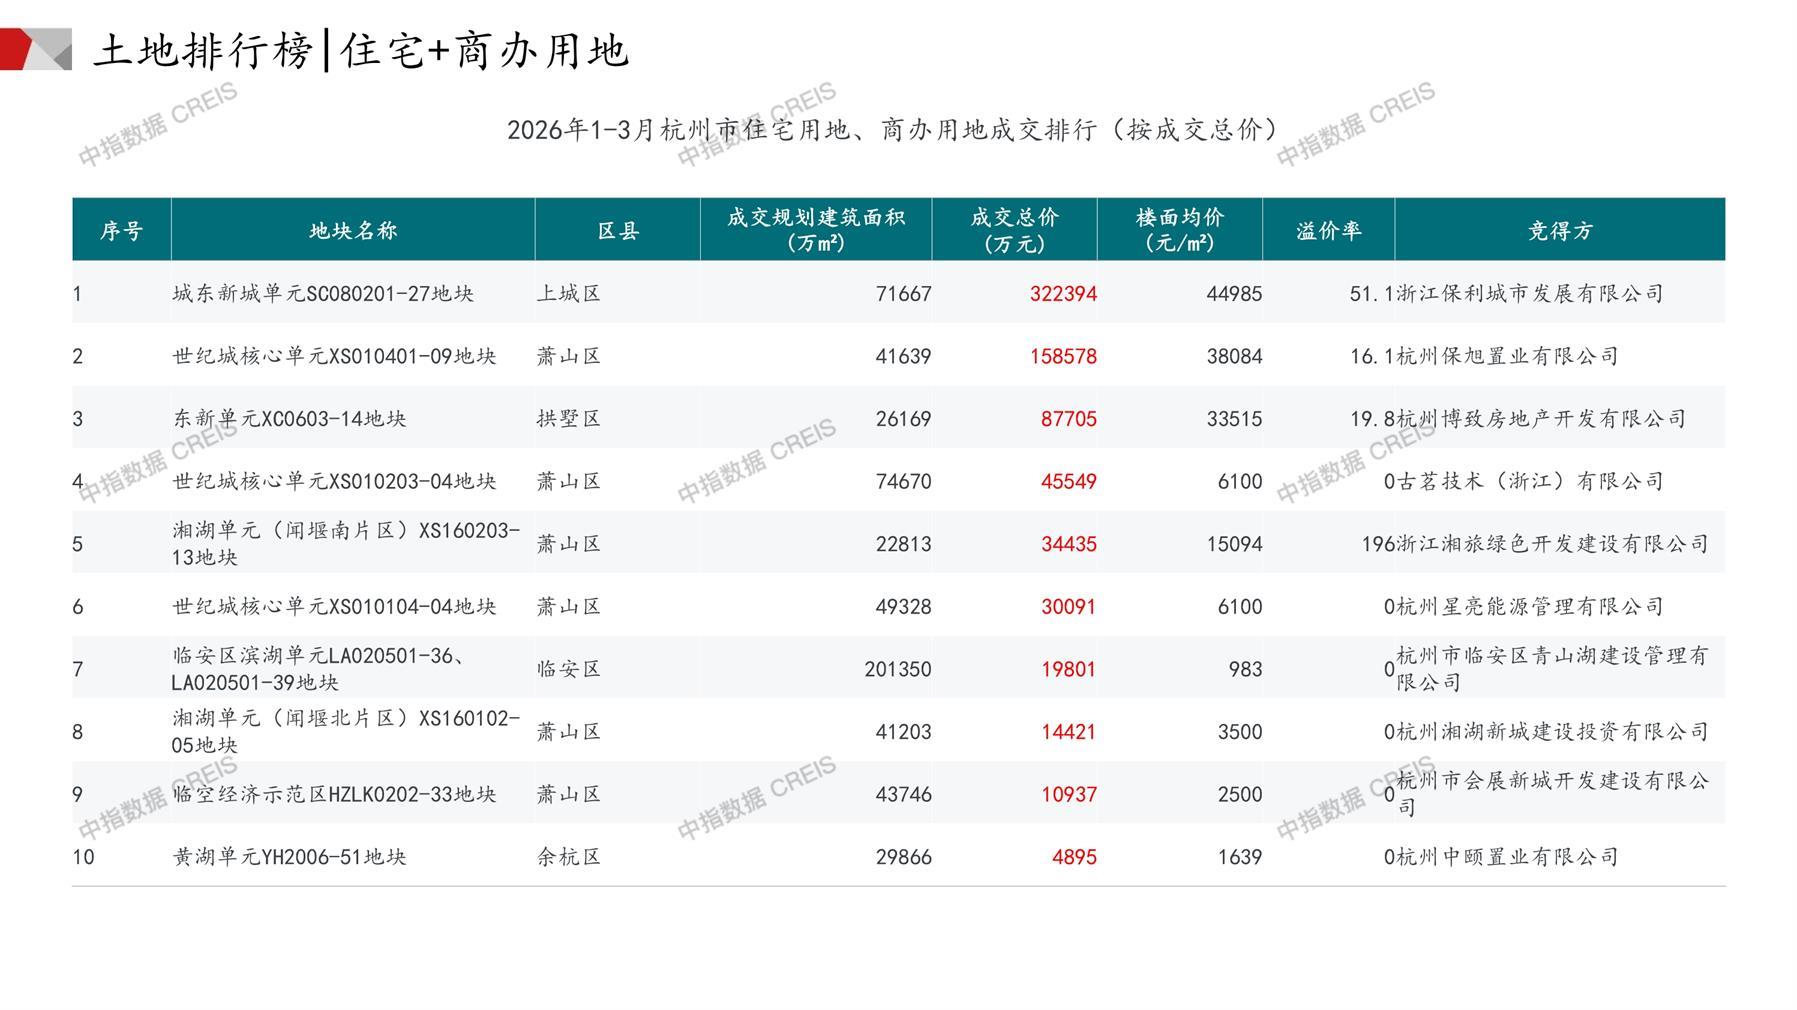Click the red logo icon beside the title
The image size is (1797, 1010).
pyautogui.click(x=35, y=49)
